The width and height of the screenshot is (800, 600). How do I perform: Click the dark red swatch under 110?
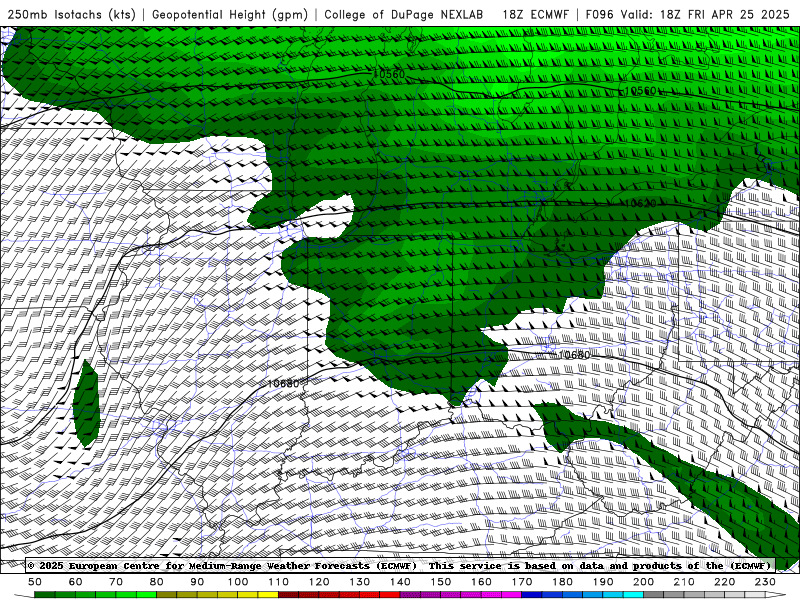[288, 595]
